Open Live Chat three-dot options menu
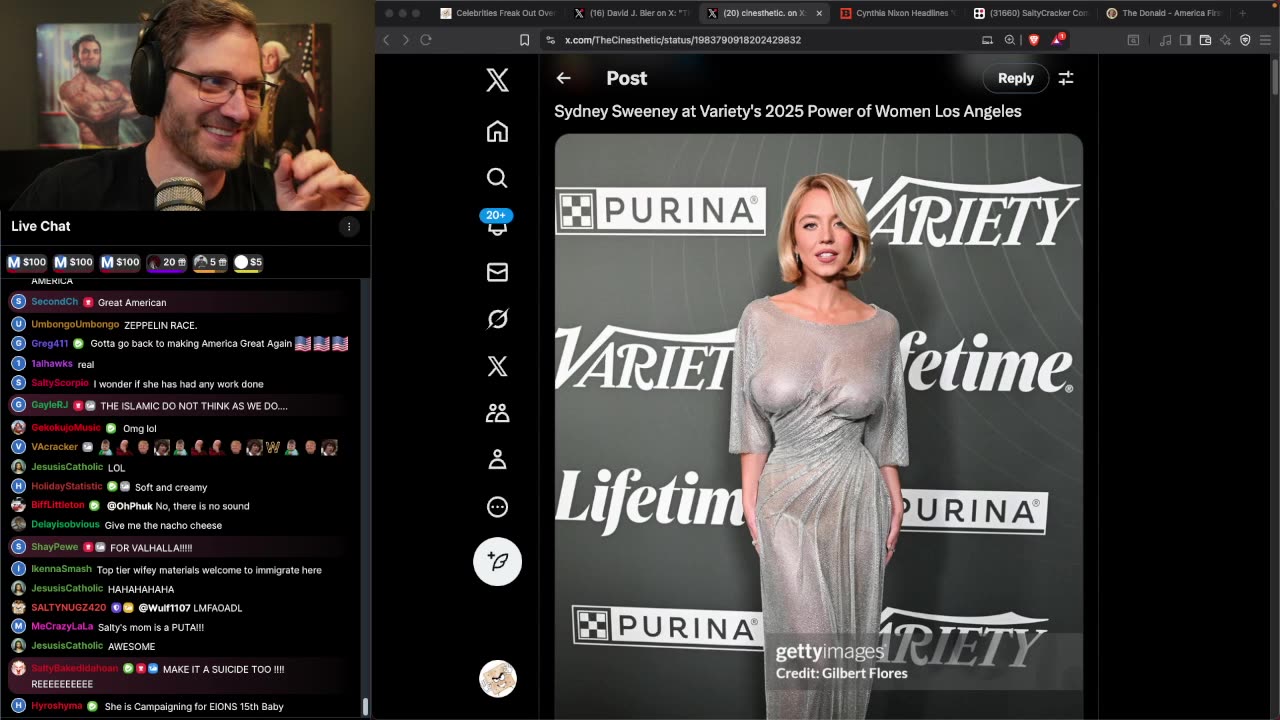This screenshot has height=720, width=1280. pos(349,227)
